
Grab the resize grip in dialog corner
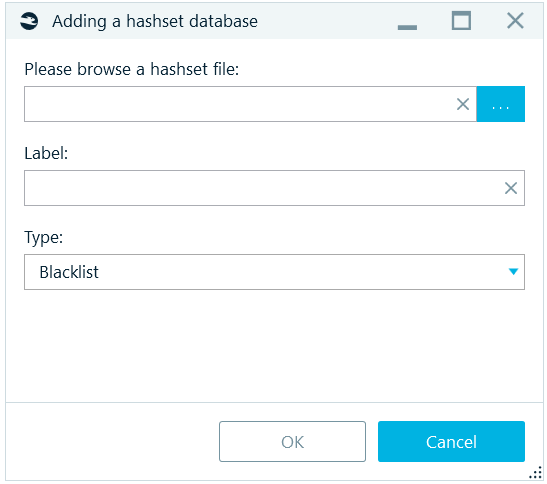point(535,474)
